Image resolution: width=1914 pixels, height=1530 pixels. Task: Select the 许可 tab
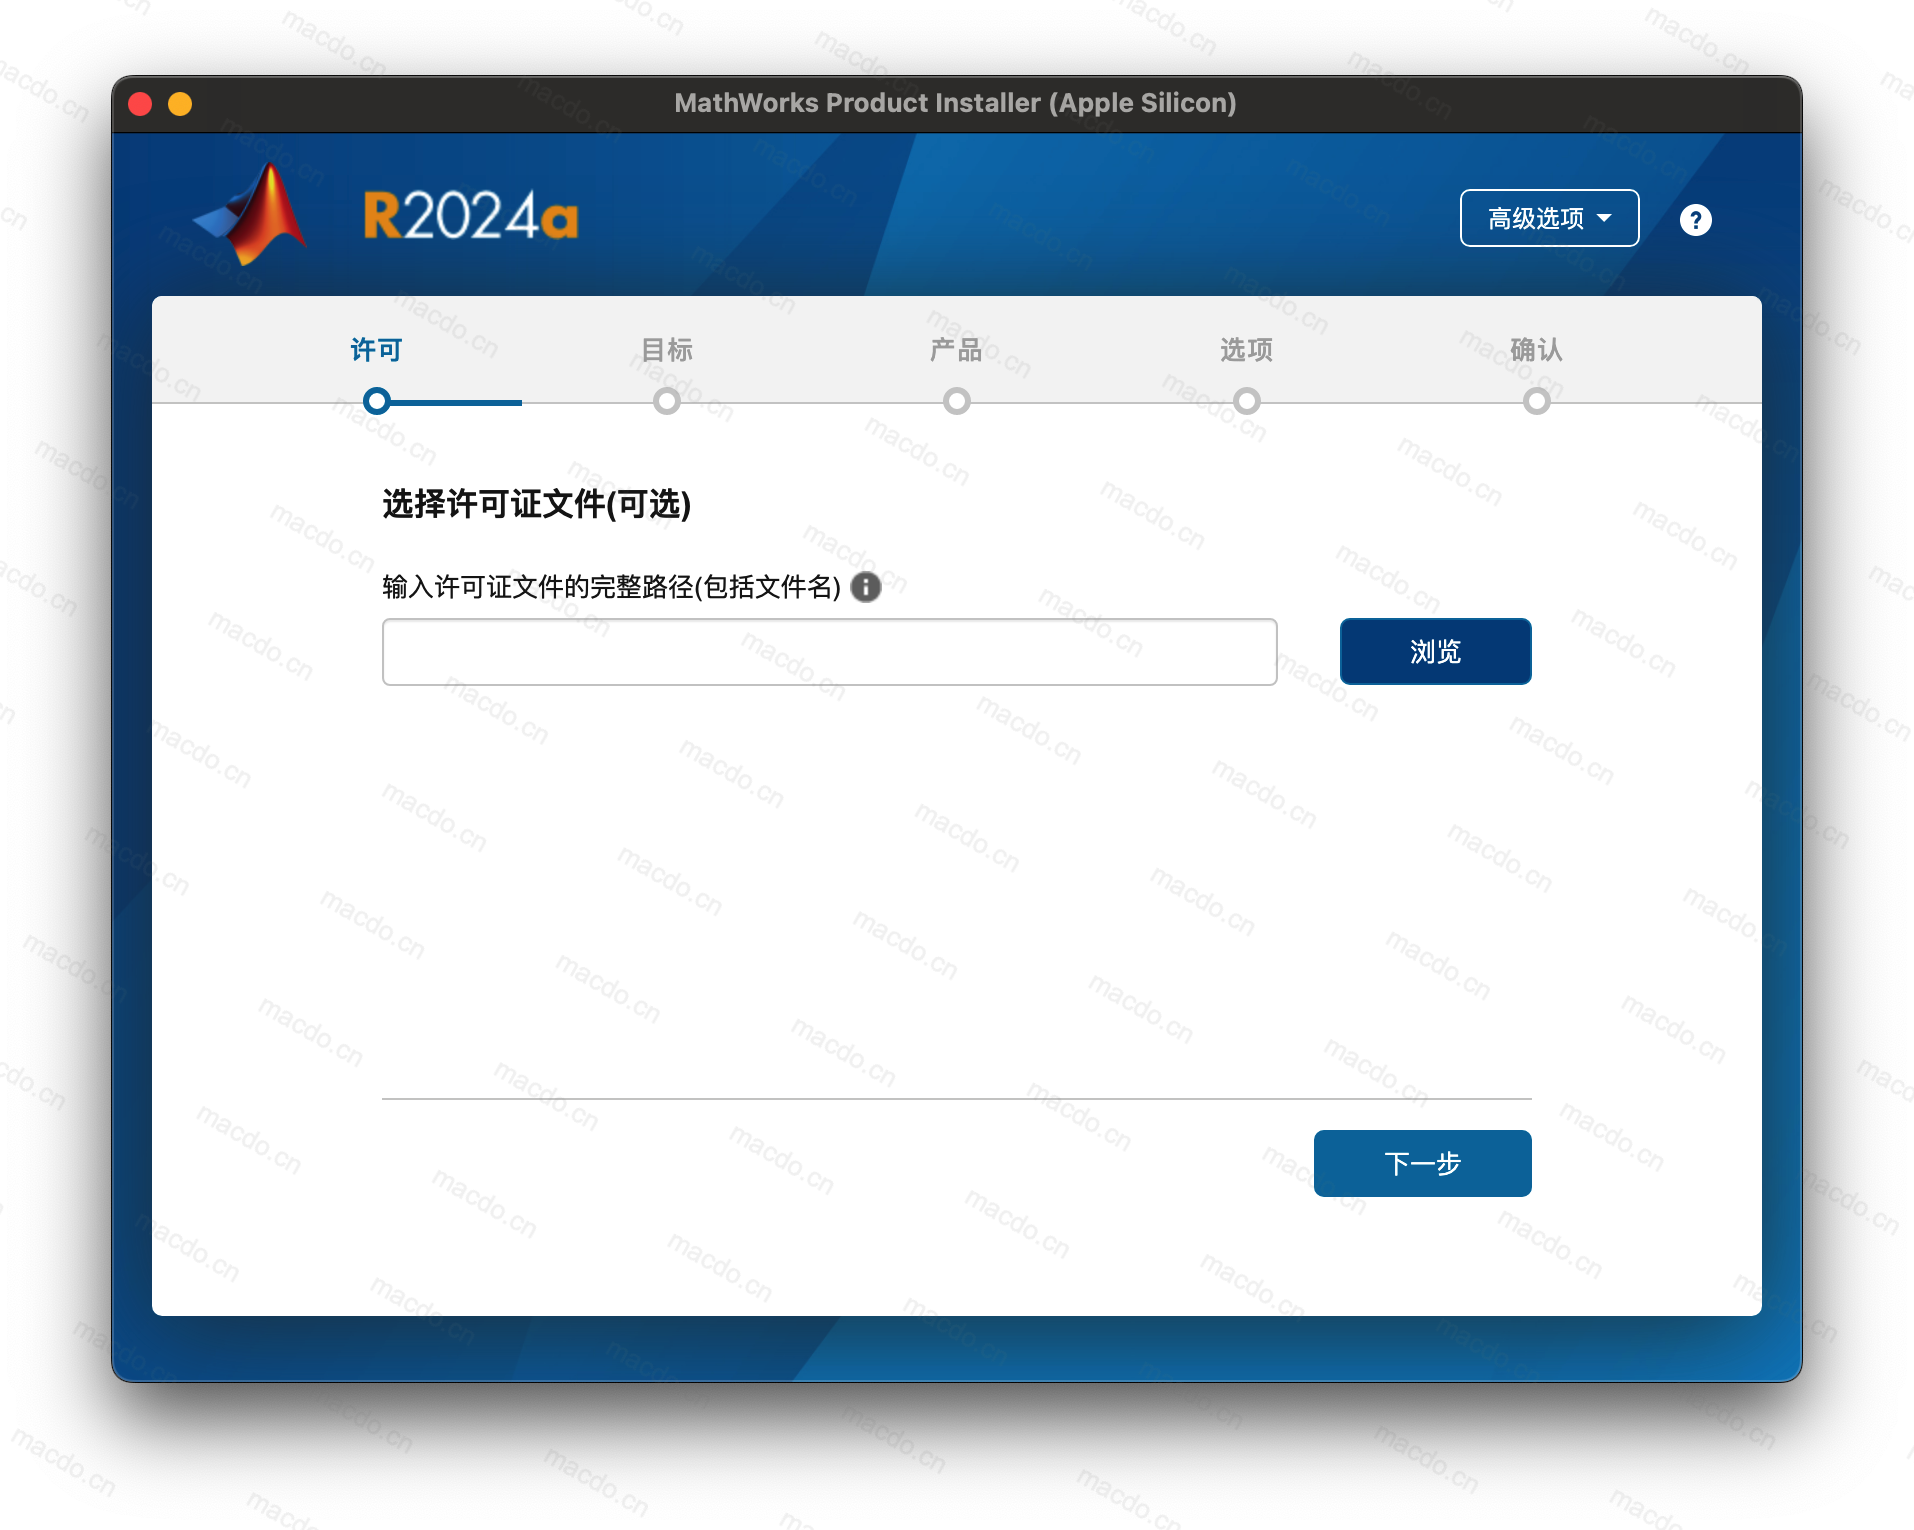pyautogui.click(x=376, y=350)
